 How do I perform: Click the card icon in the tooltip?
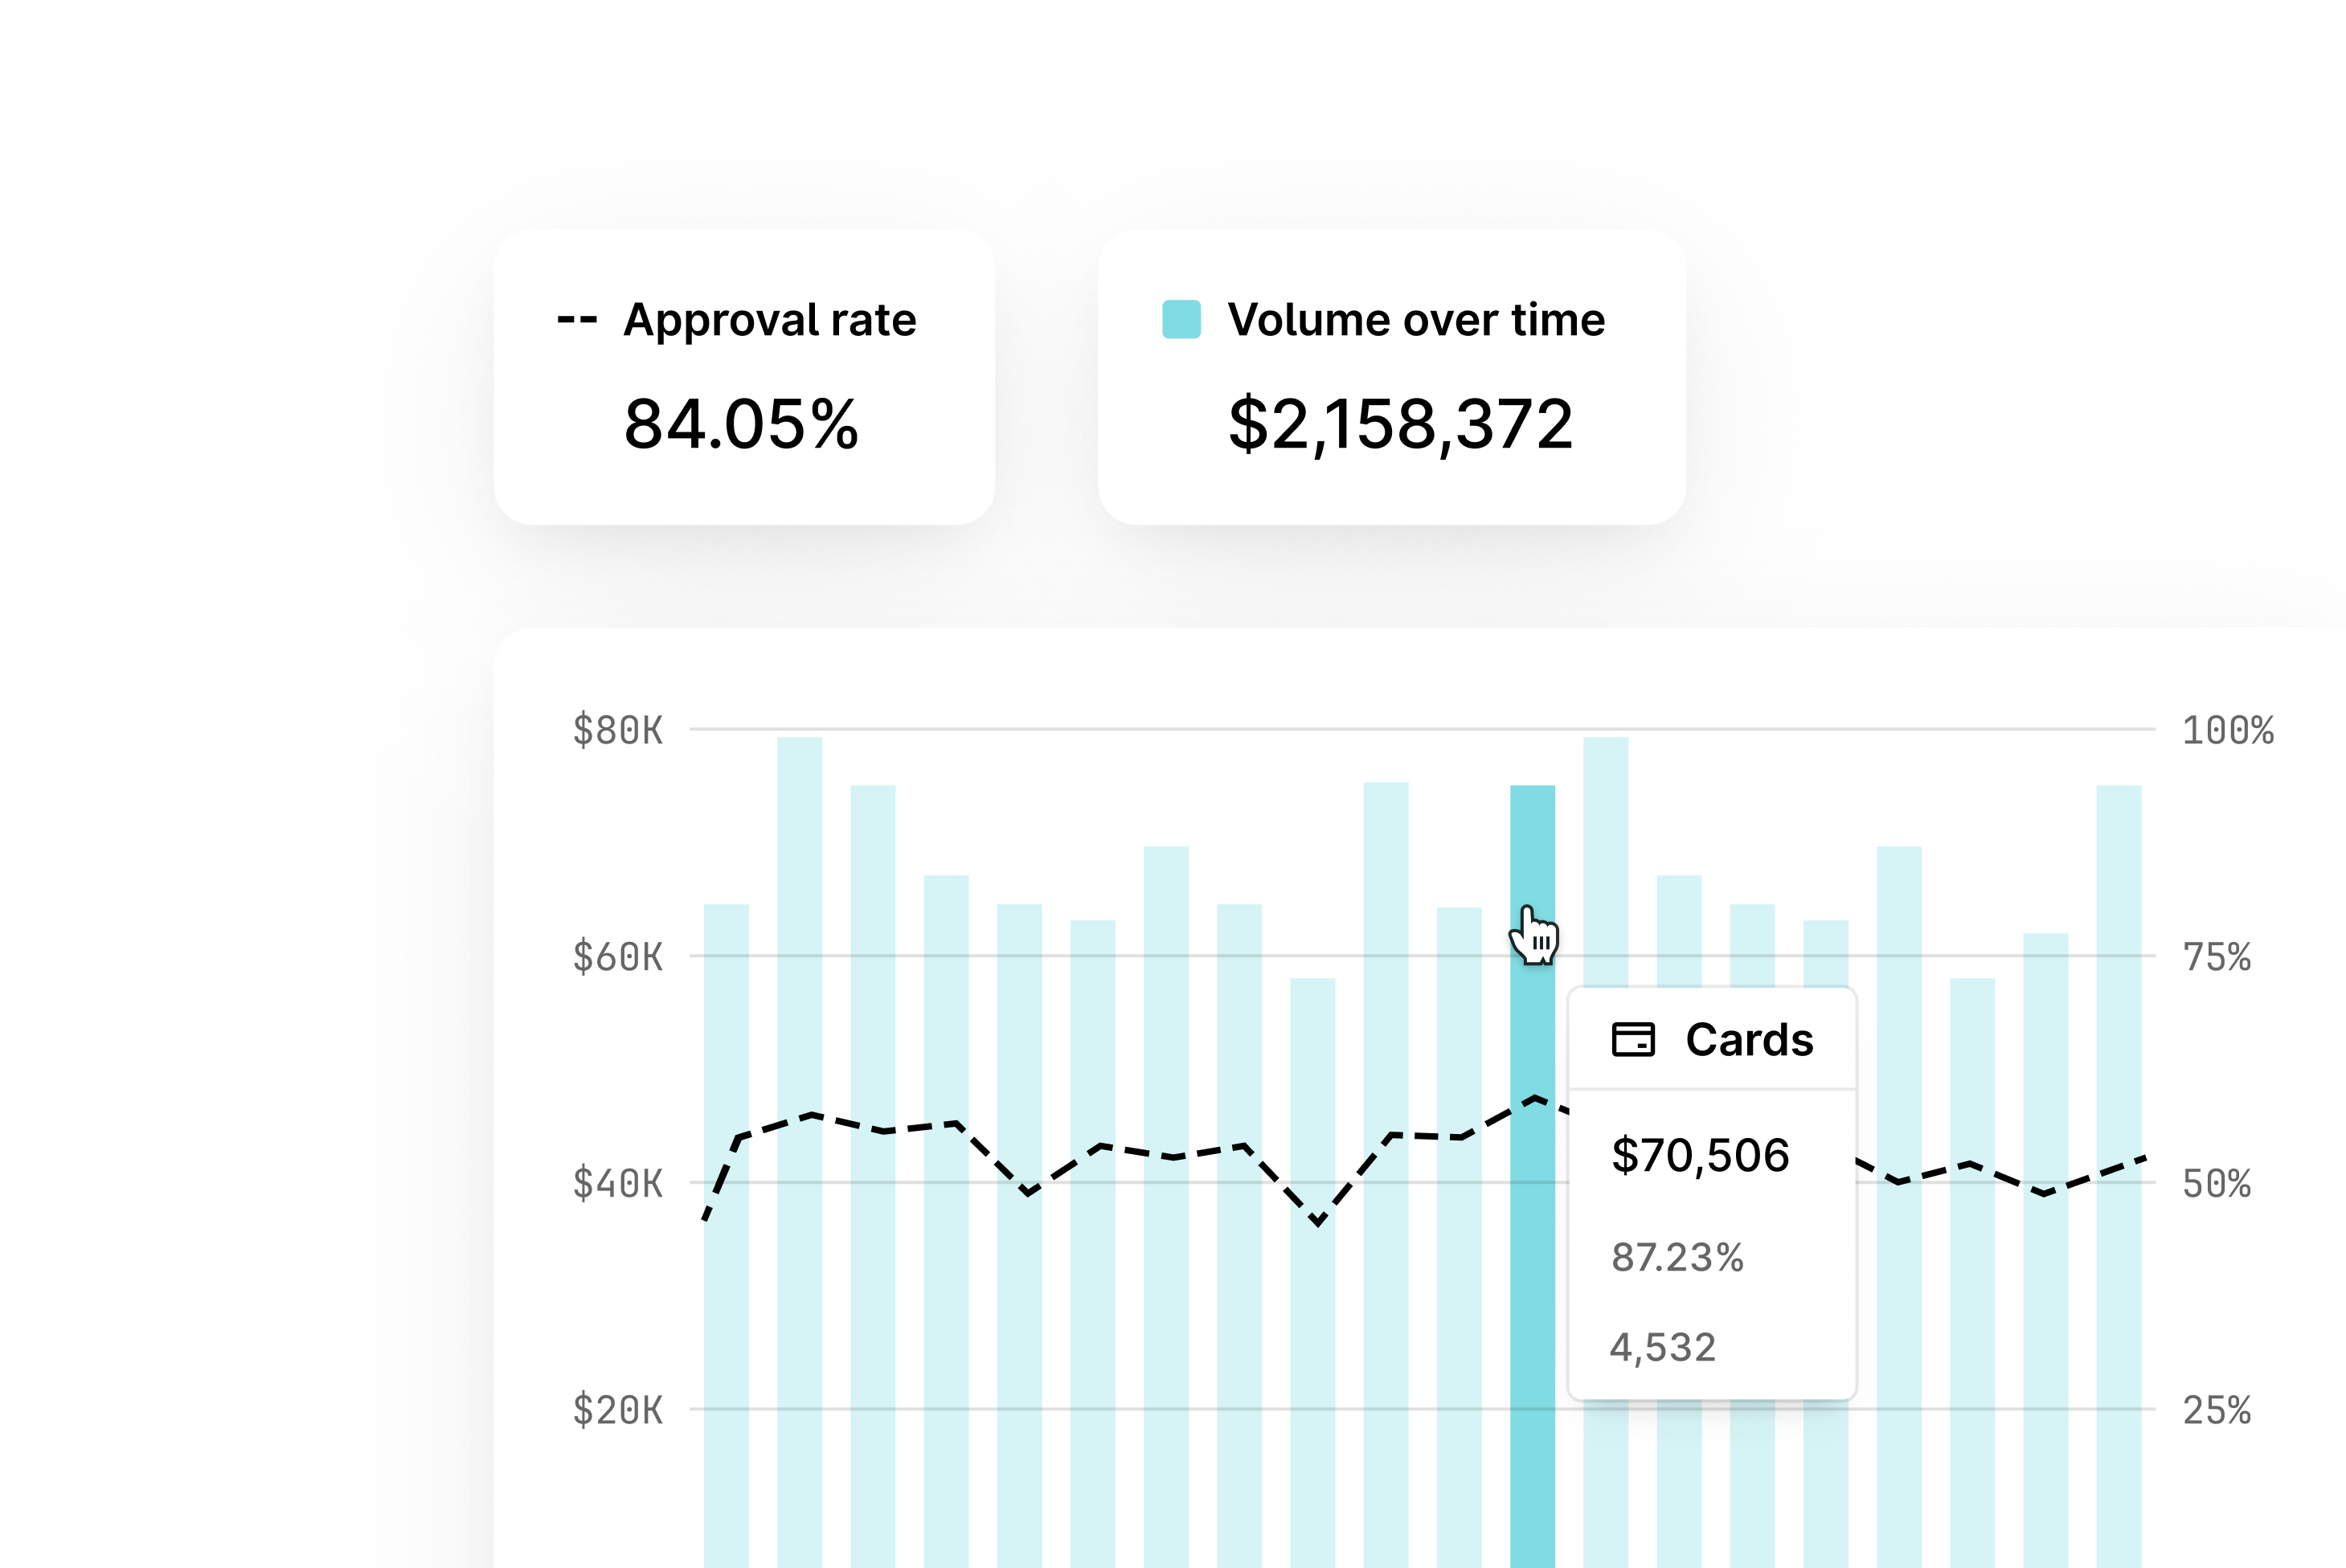coord(1633,1040)
